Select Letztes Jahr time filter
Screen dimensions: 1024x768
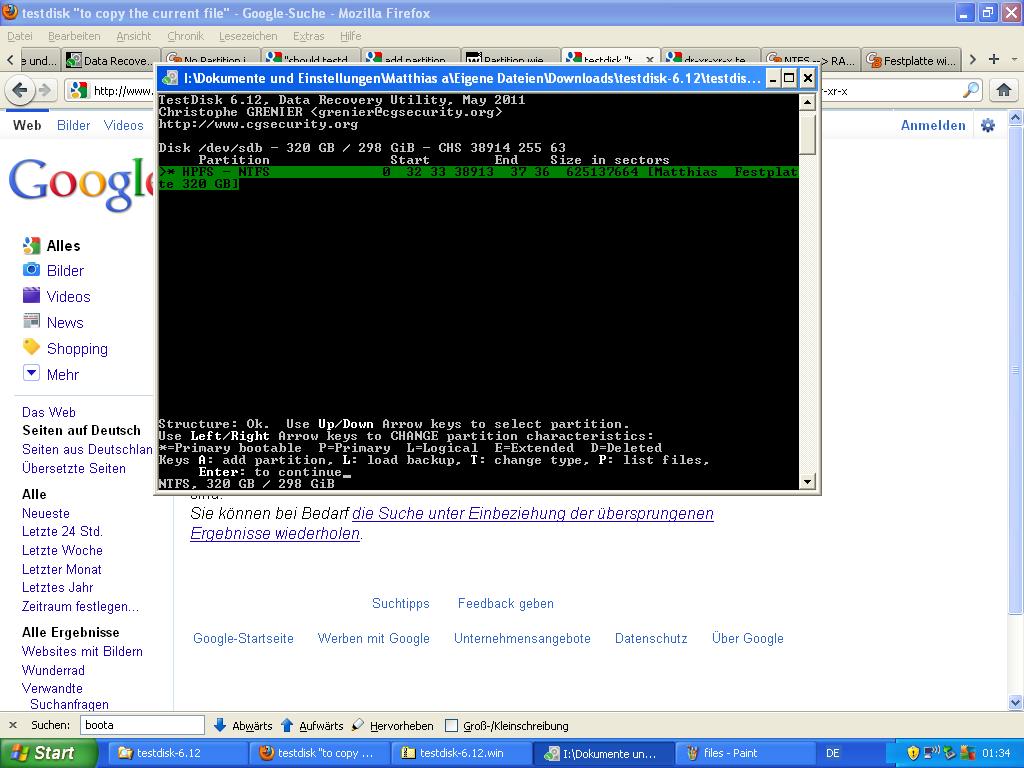(57, 587)
